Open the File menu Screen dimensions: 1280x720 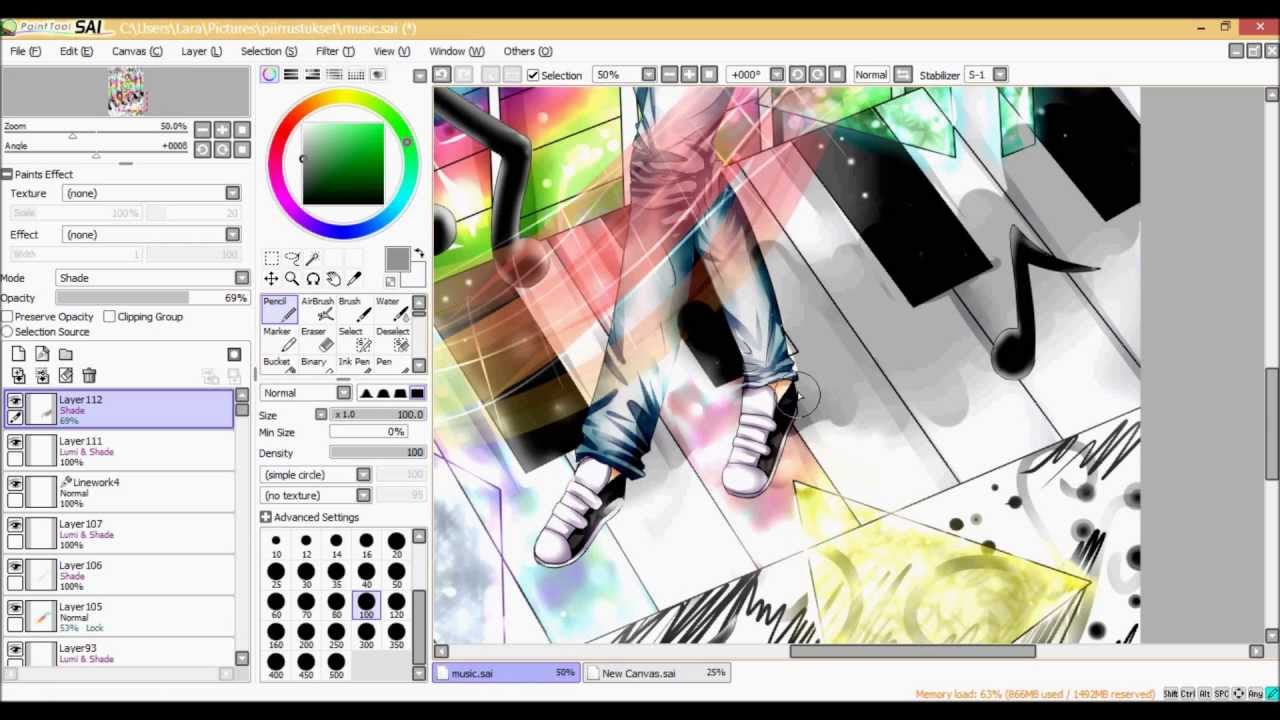25,51
